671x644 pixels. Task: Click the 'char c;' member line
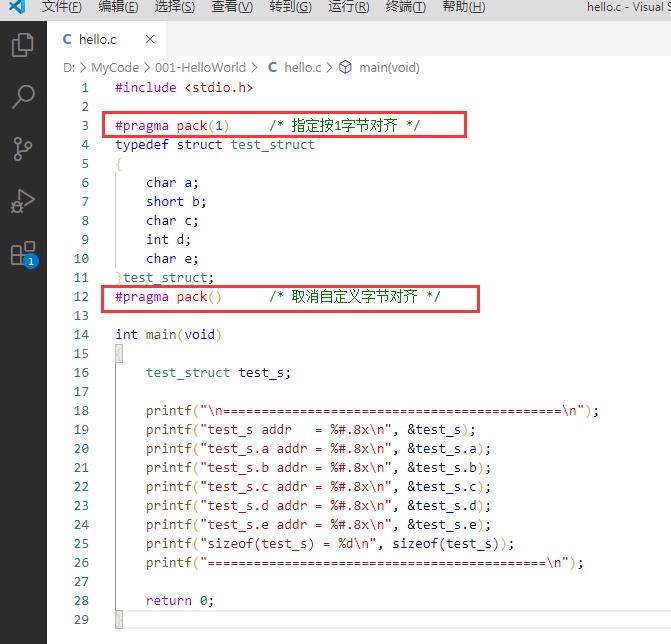point(172,221)
